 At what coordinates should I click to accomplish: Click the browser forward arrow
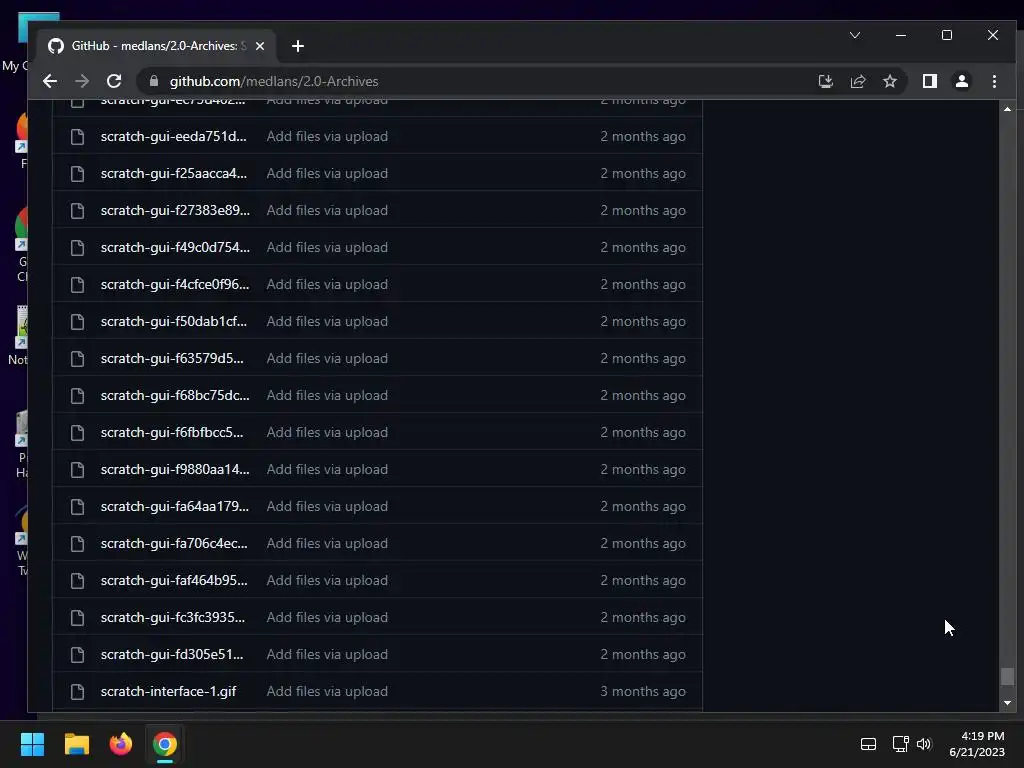[x=82, y=81]
